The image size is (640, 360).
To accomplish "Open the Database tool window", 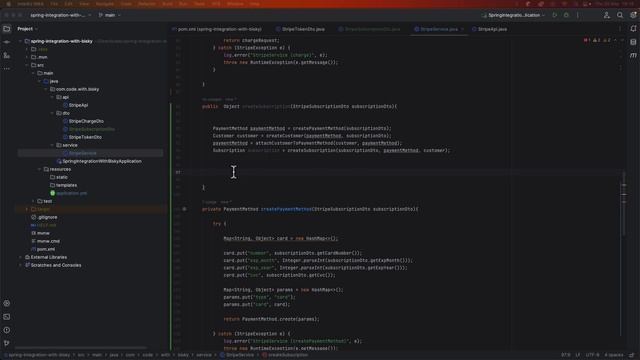I will 633,42.
